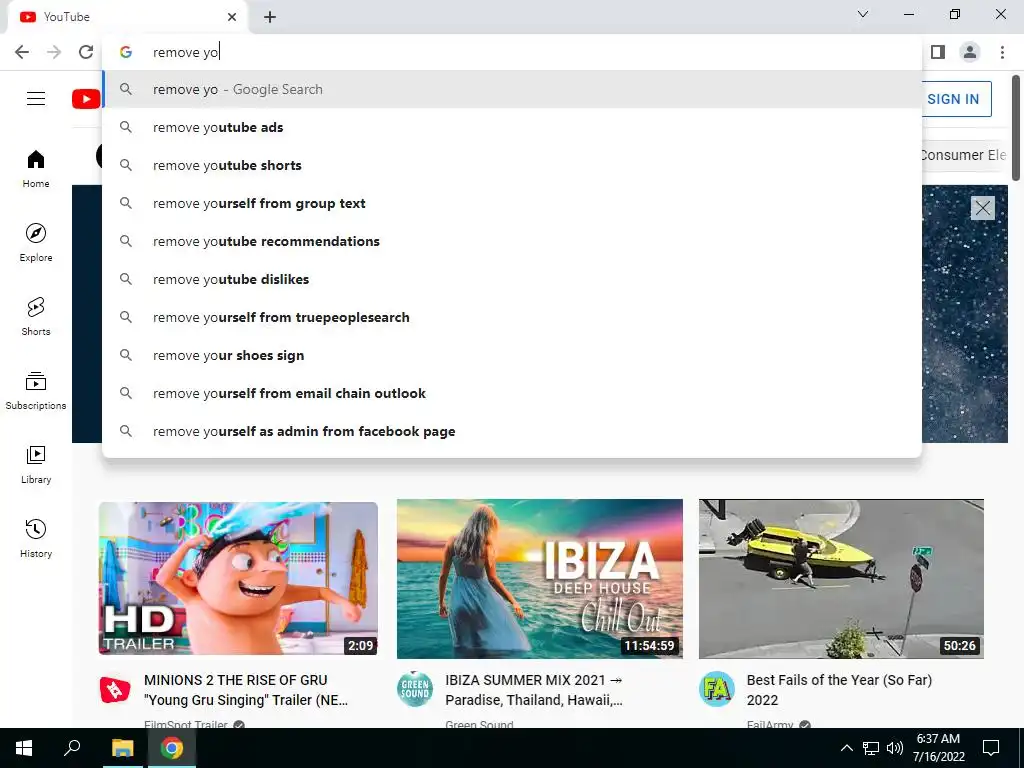The height and width of the screenshot is (768, 1024).
Task: Open the Best Fails video thumbnail
Action: point(841,579)
